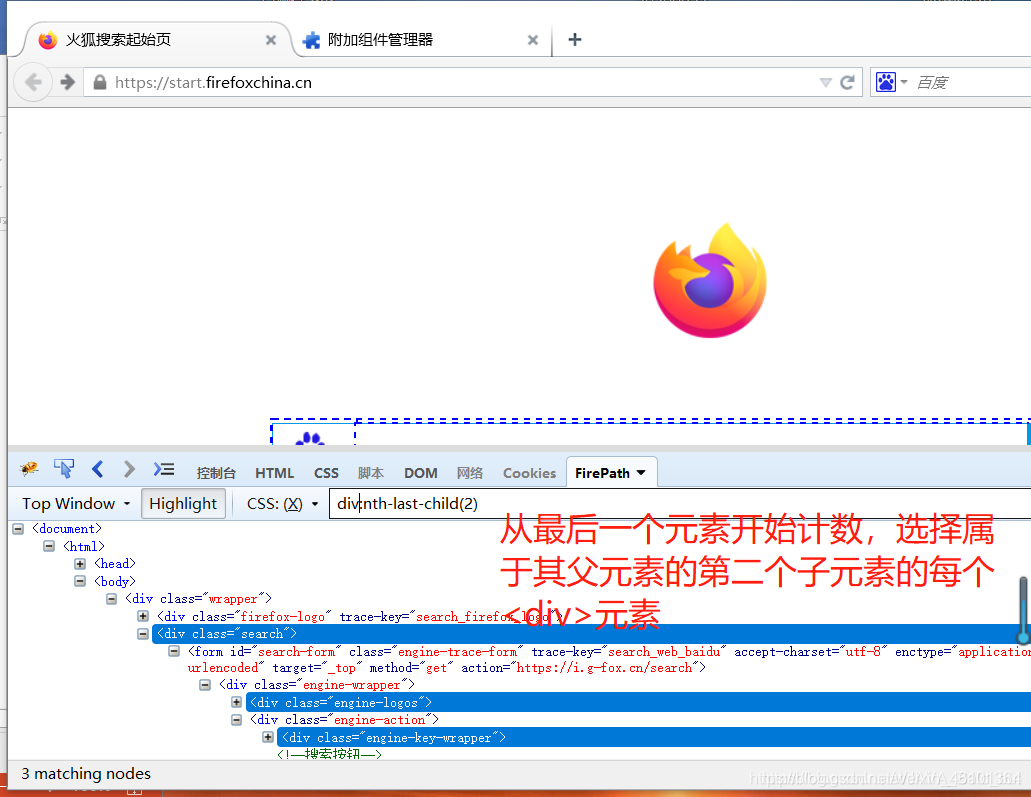Viewport: 1031px width, 797px height.
Task: Open a new tab with plus button
Action: pos(575,39)
